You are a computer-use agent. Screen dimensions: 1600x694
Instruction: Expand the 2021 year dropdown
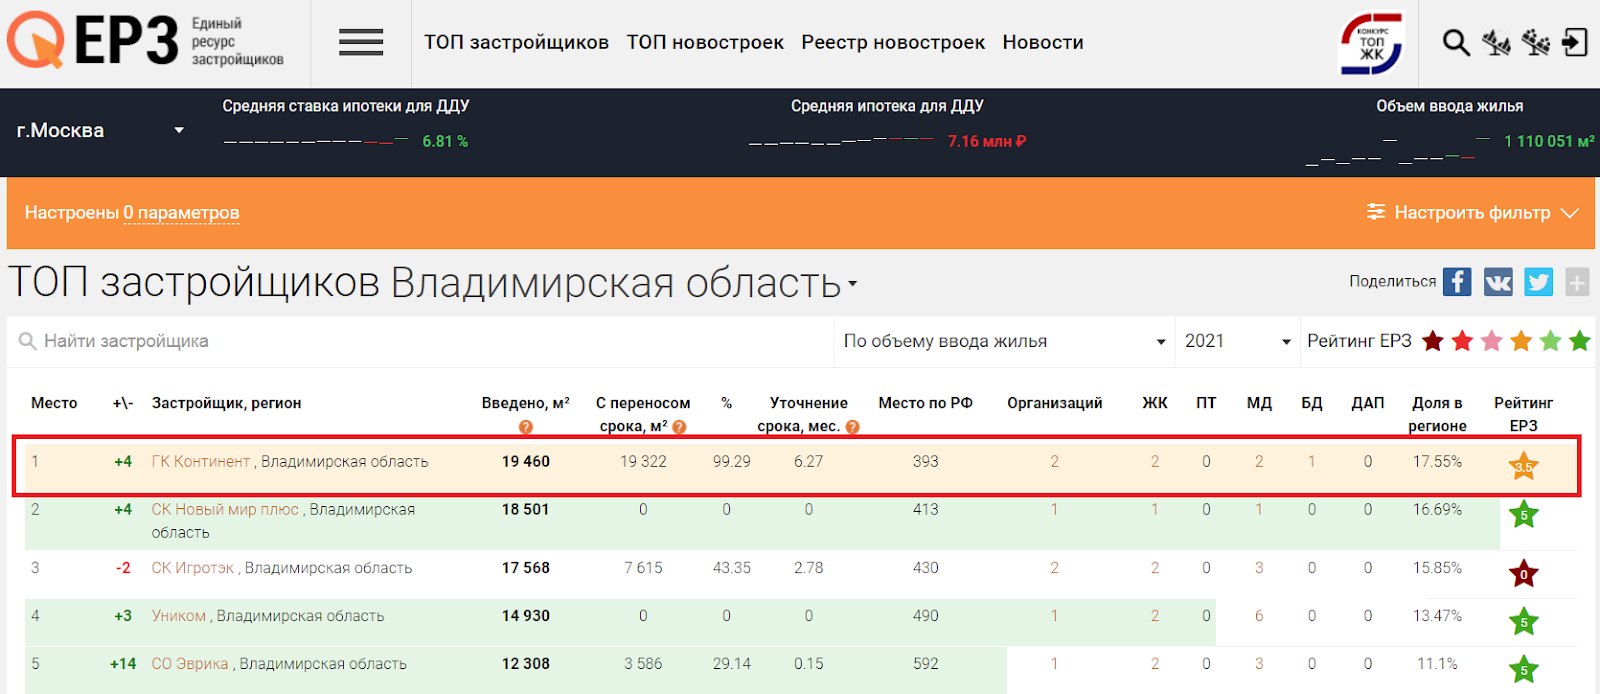[x=1237, y=341]
